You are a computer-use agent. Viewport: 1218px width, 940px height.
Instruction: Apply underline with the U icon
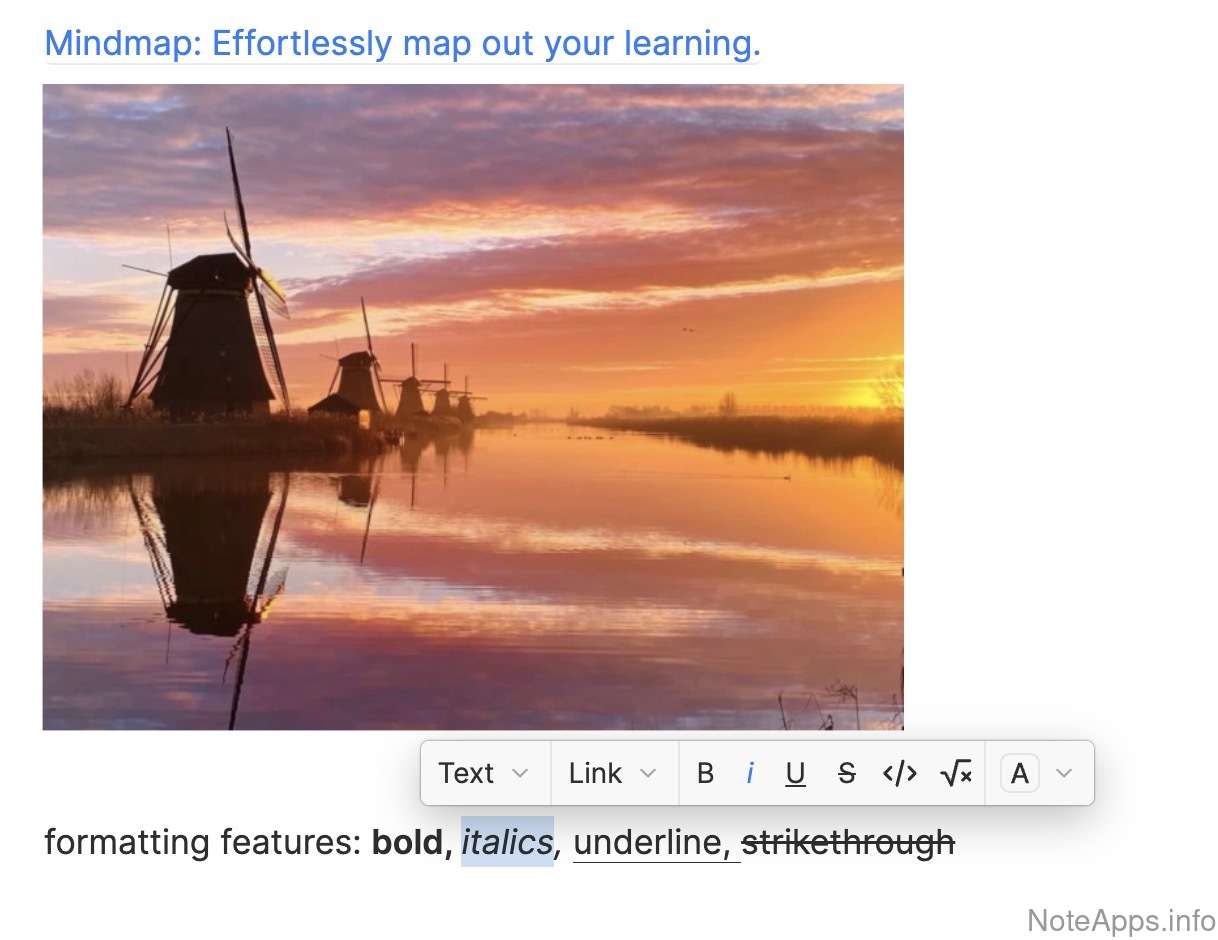pyautogui.click(x=795, y=773)
